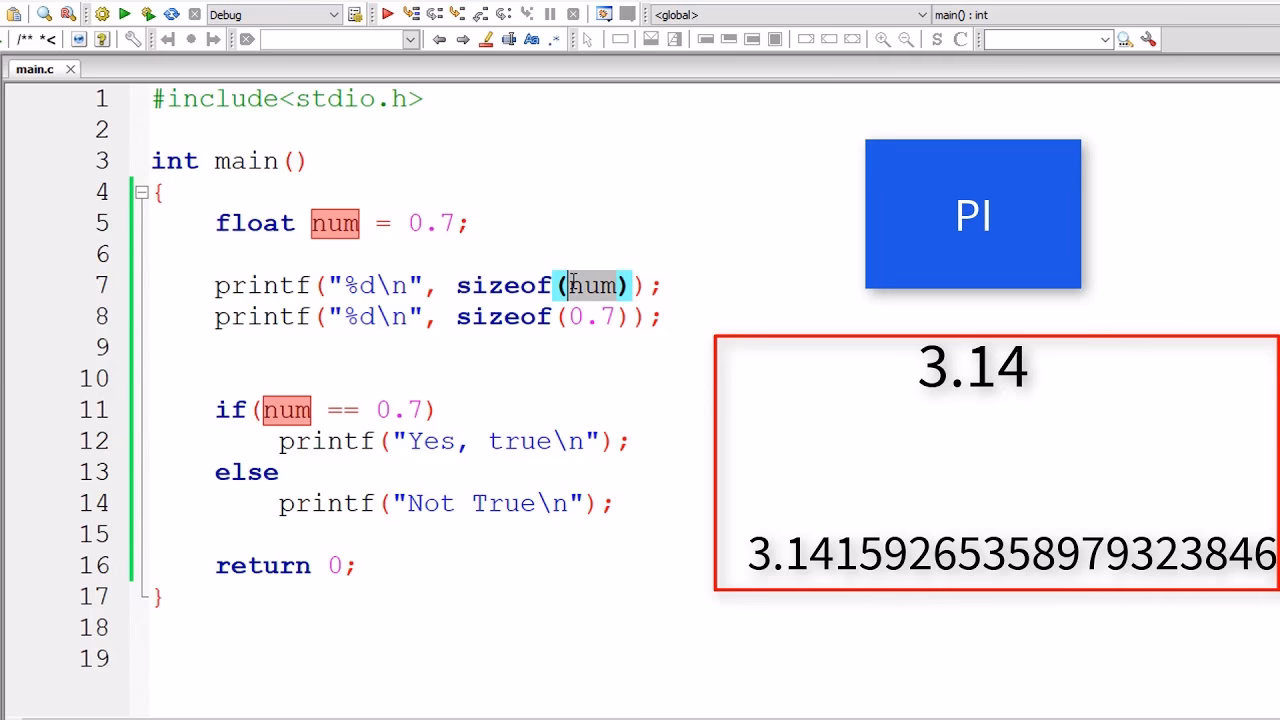This screenshot has width=1280, height=720.
Task: Run the program with the green play icon
Action: (124, 14)
